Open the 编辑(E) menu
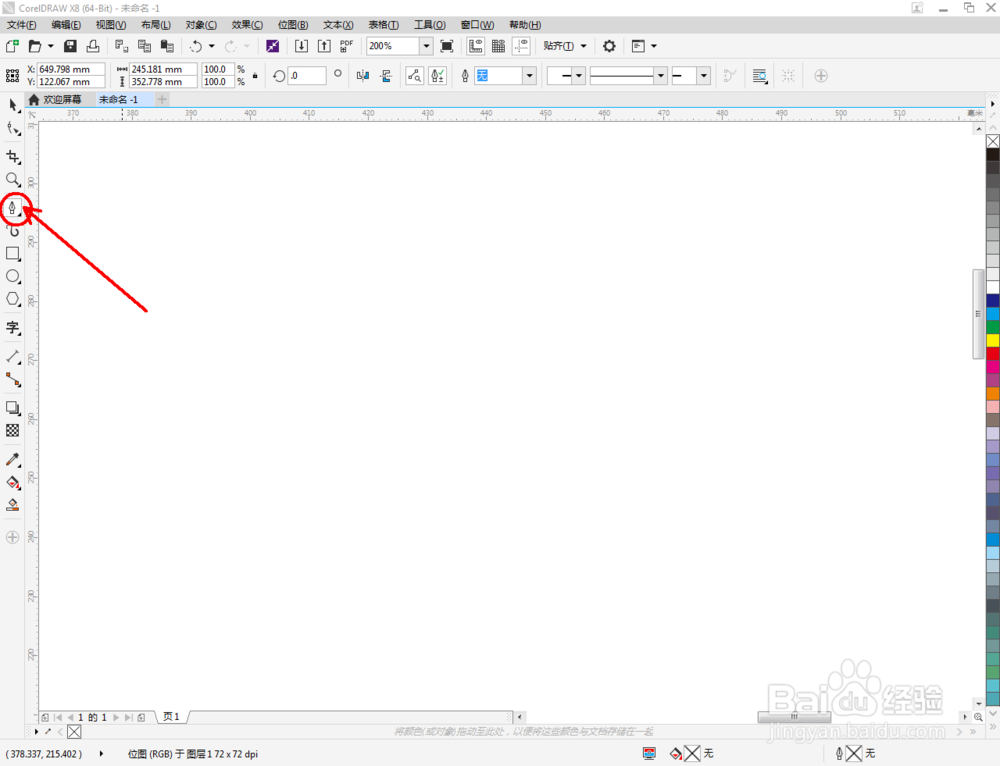 (66, 25)
